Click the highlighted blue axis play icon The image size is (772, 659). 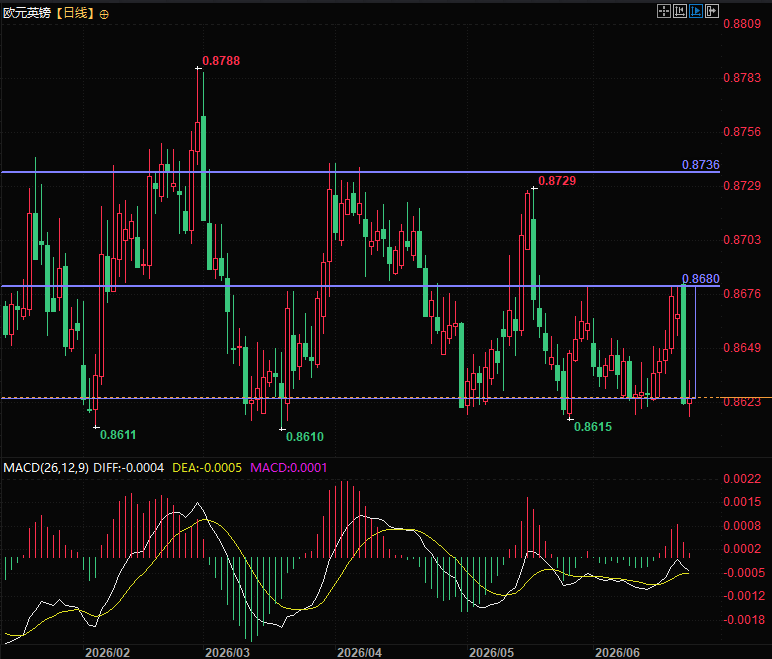pyautogui.click(x=696, y=11)
